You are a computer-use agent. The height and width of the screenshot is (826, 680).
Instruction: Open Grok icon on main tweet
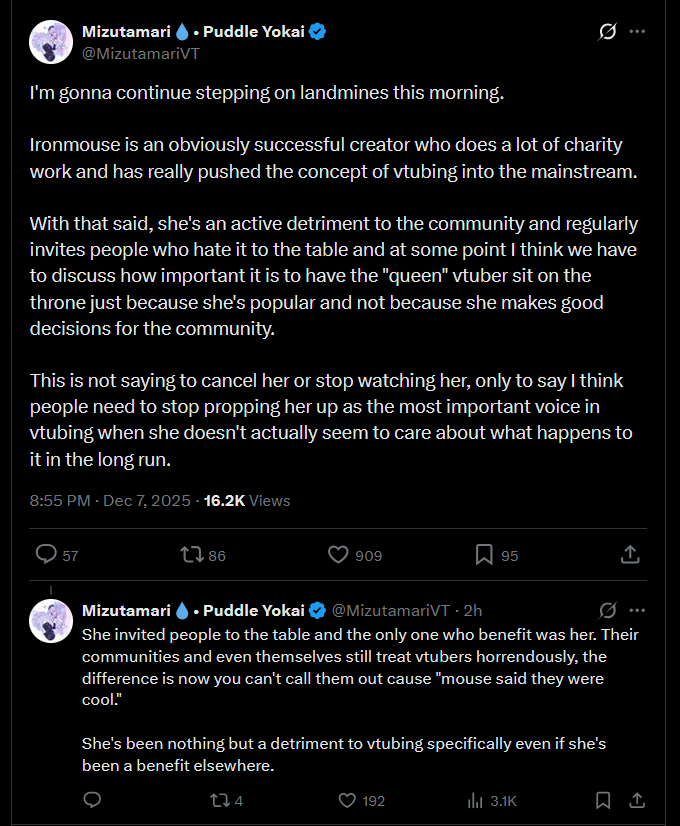click(606, 32)
